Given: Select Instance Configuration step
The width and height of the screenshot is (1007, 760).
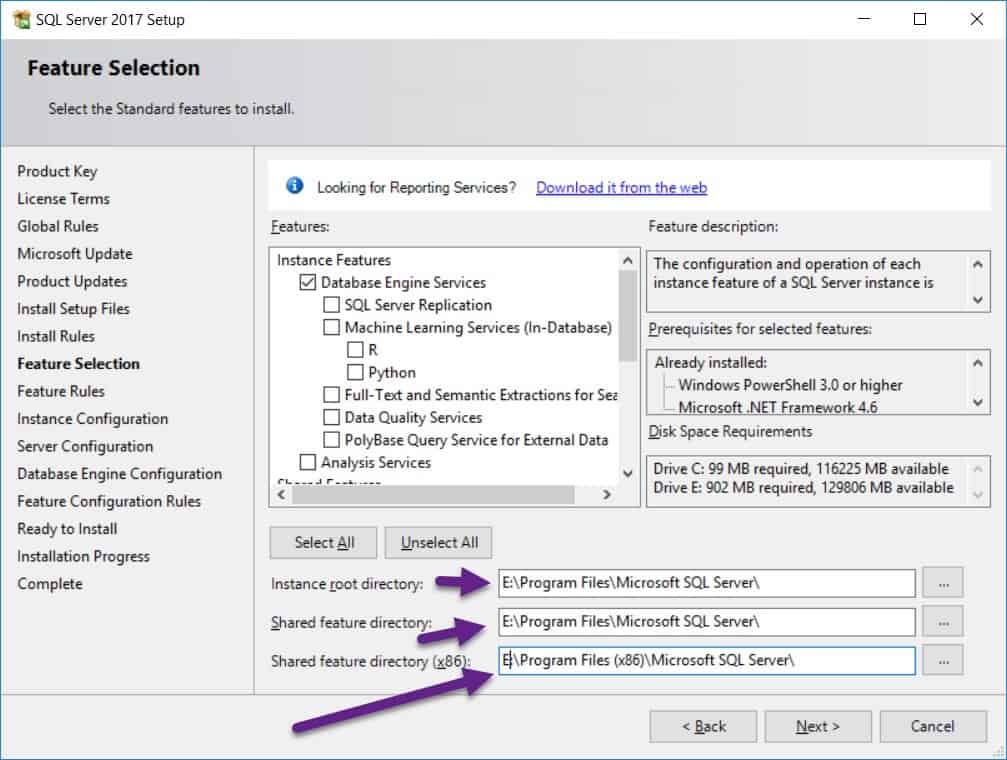Looking at the screenshot, I should coord(92,419).
